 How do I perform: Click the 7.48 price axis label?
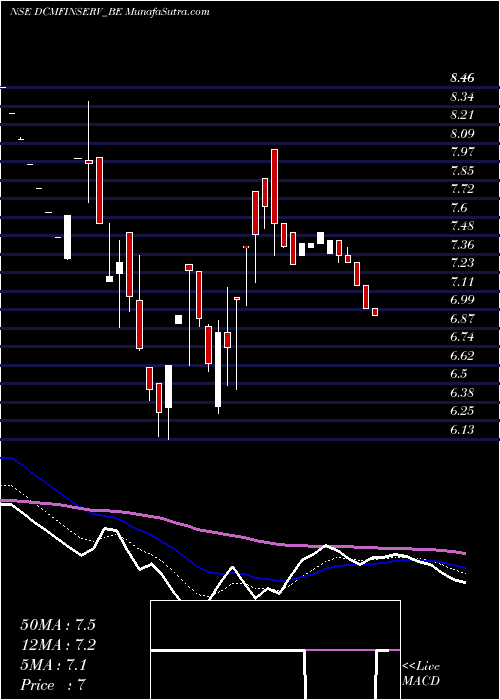tap(462, 226)
